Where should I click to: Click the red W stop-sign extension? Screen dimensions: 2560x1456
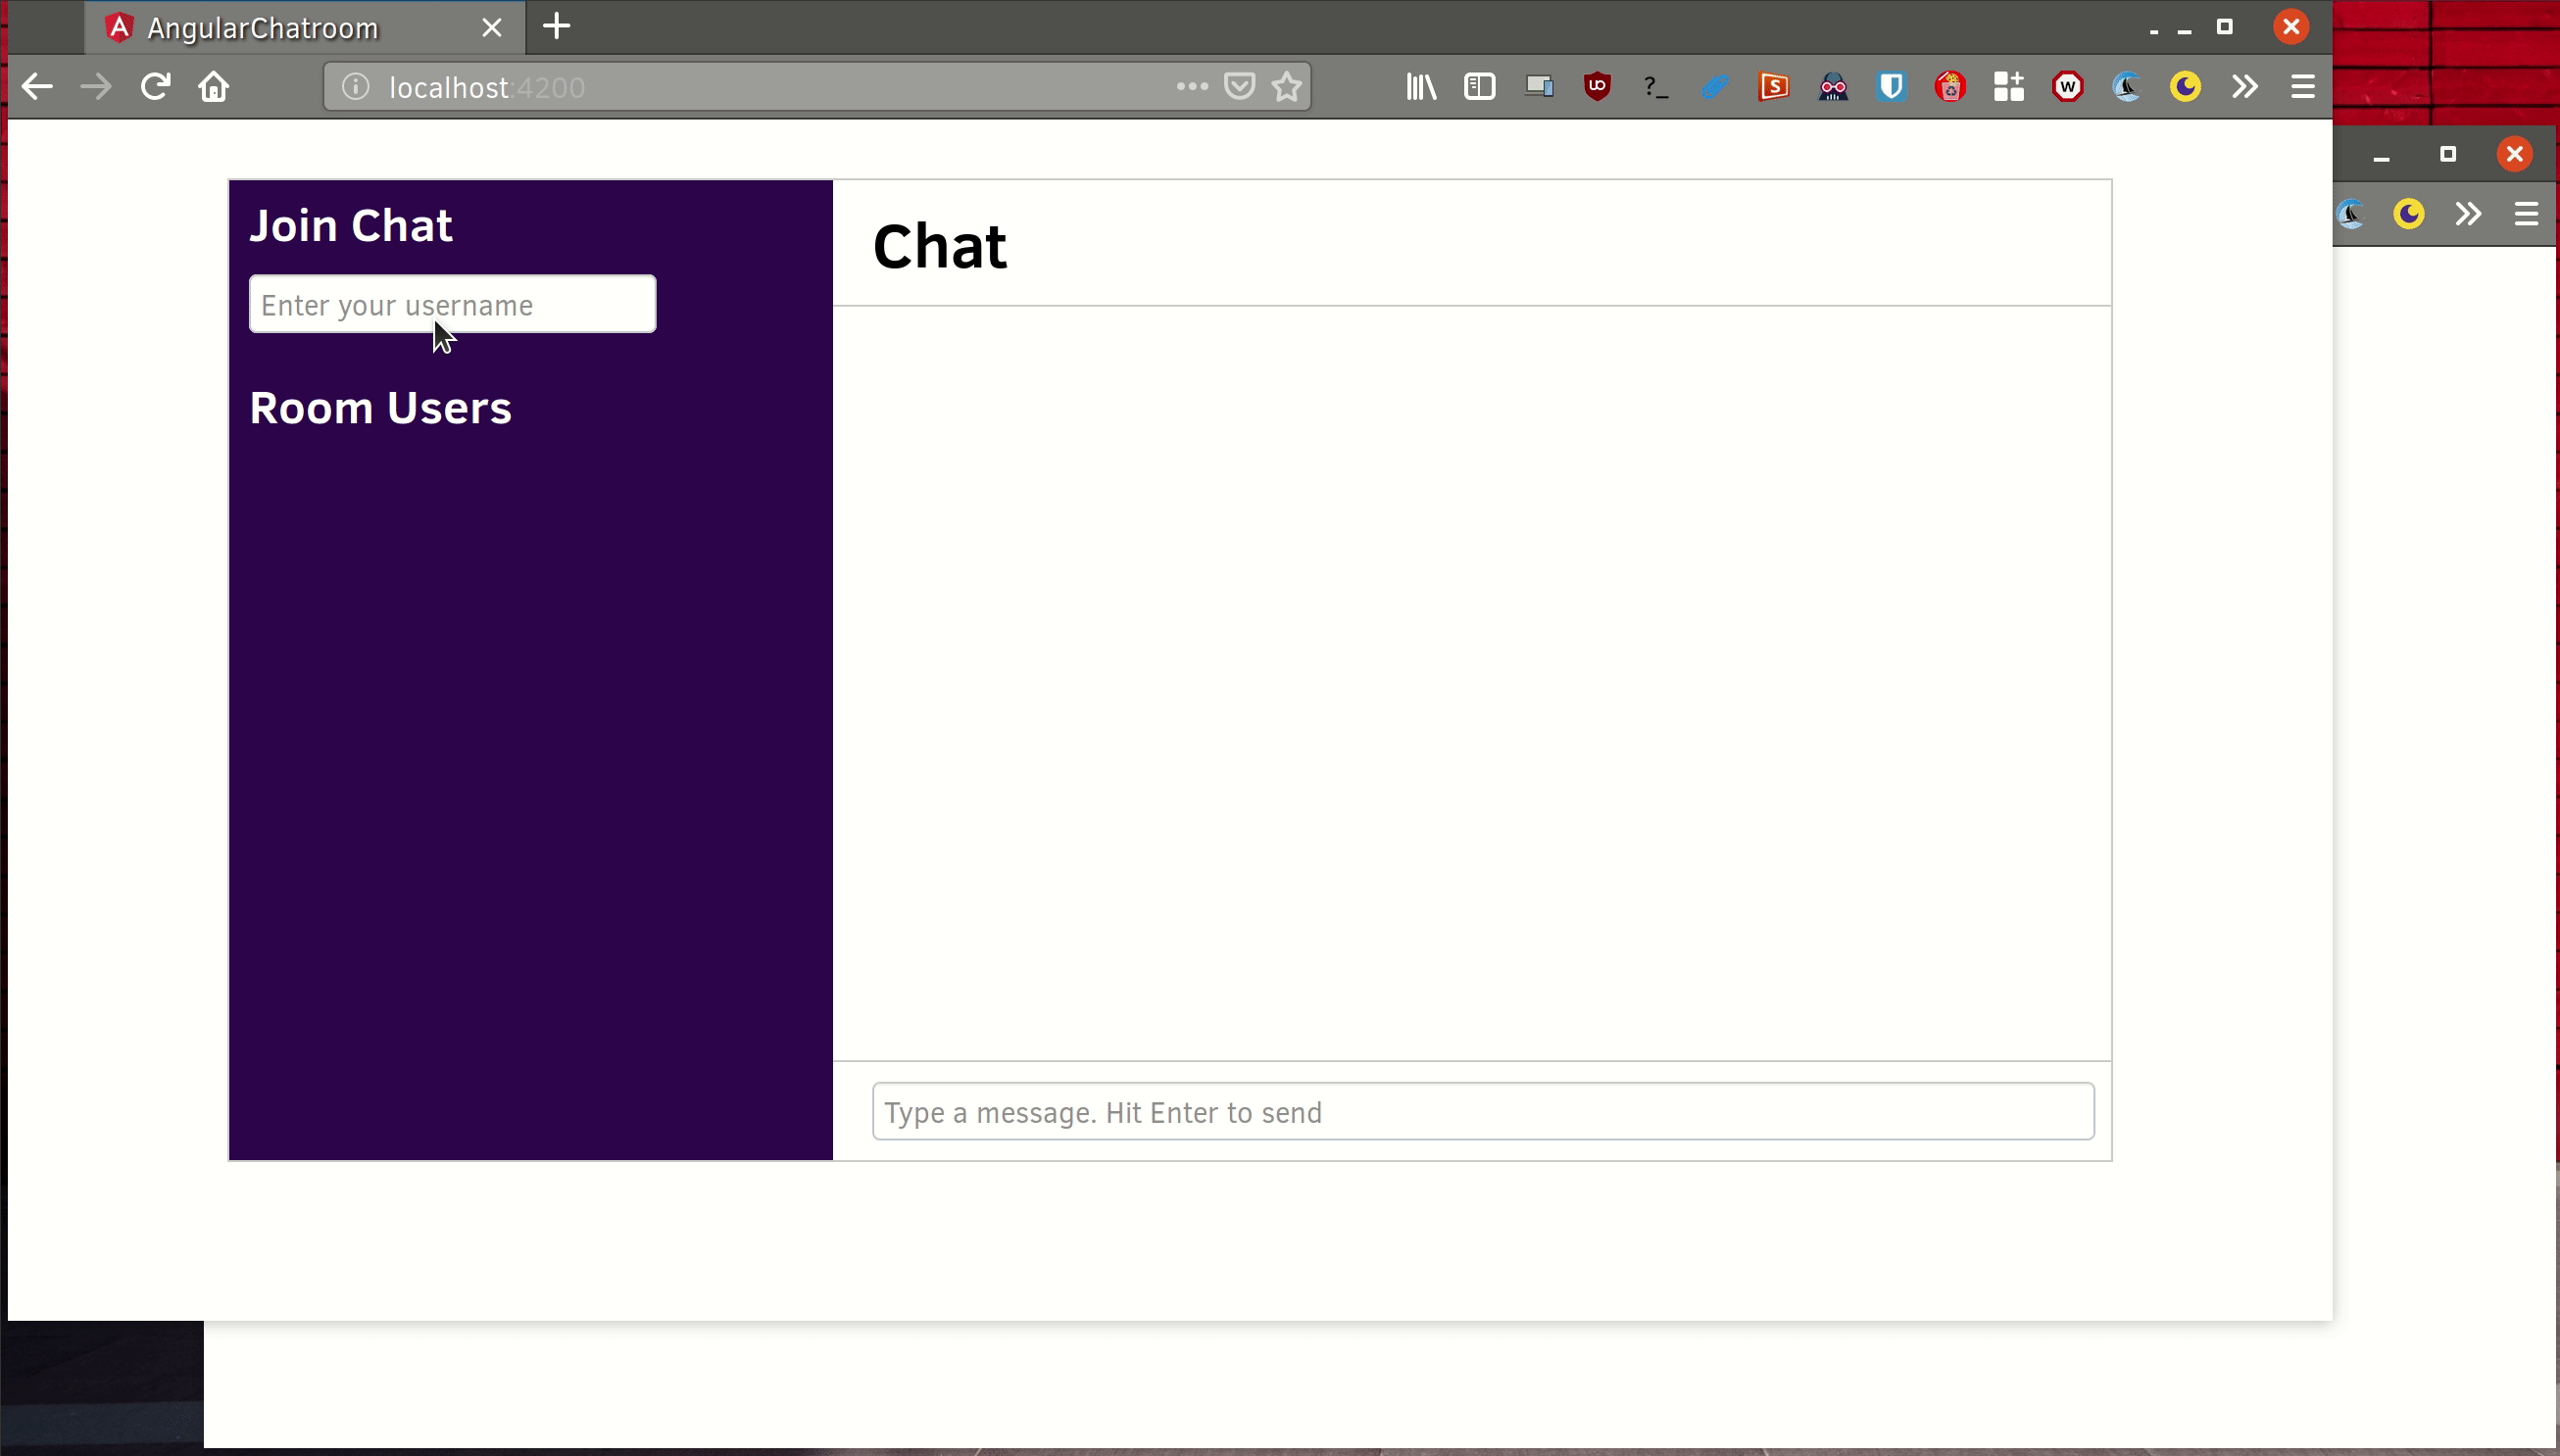coord(2068,87)
